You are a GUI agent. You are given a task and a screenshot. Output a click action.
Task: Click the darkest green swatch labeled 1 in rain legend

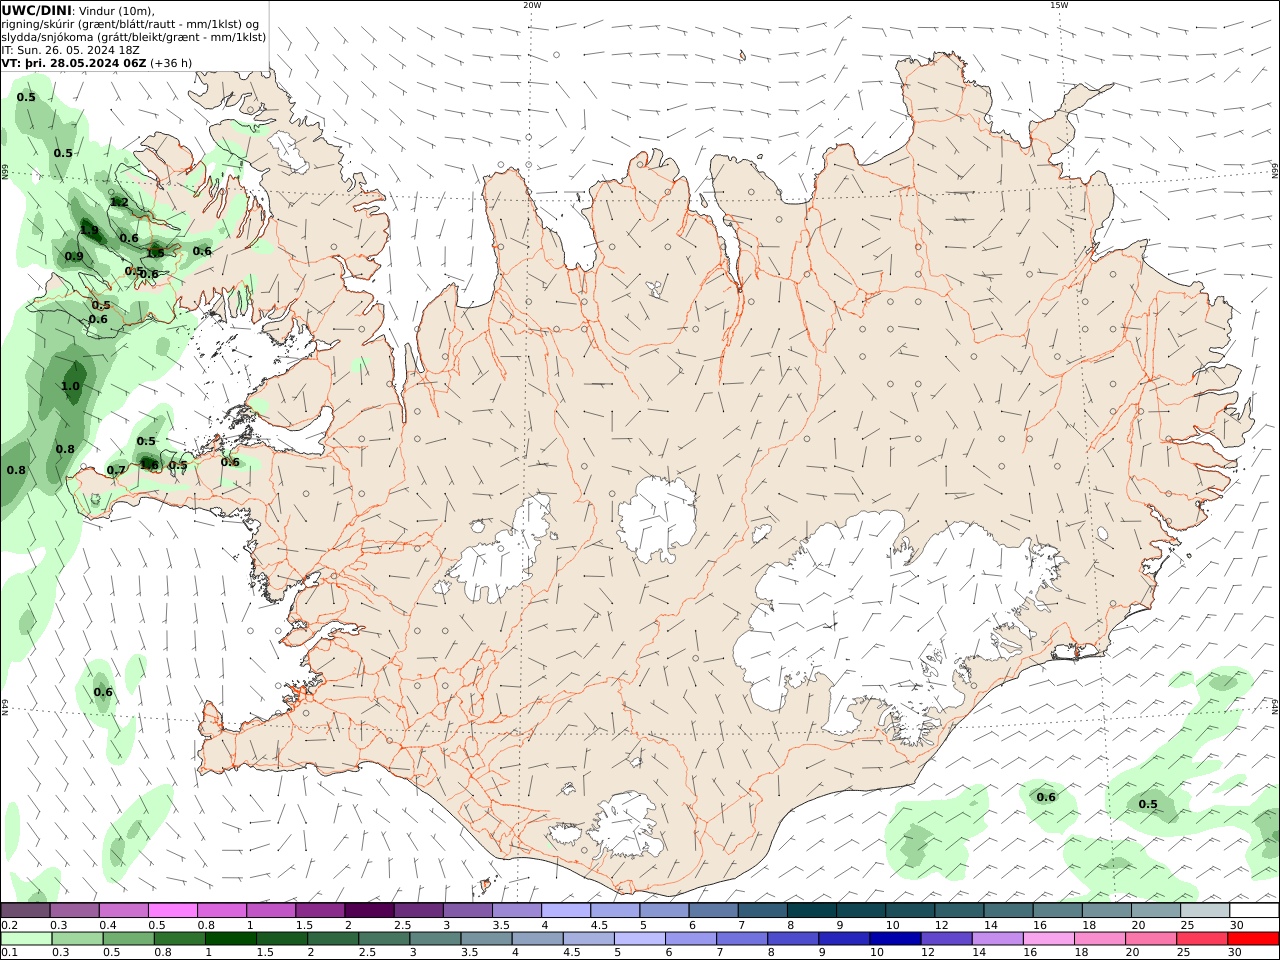231,939
